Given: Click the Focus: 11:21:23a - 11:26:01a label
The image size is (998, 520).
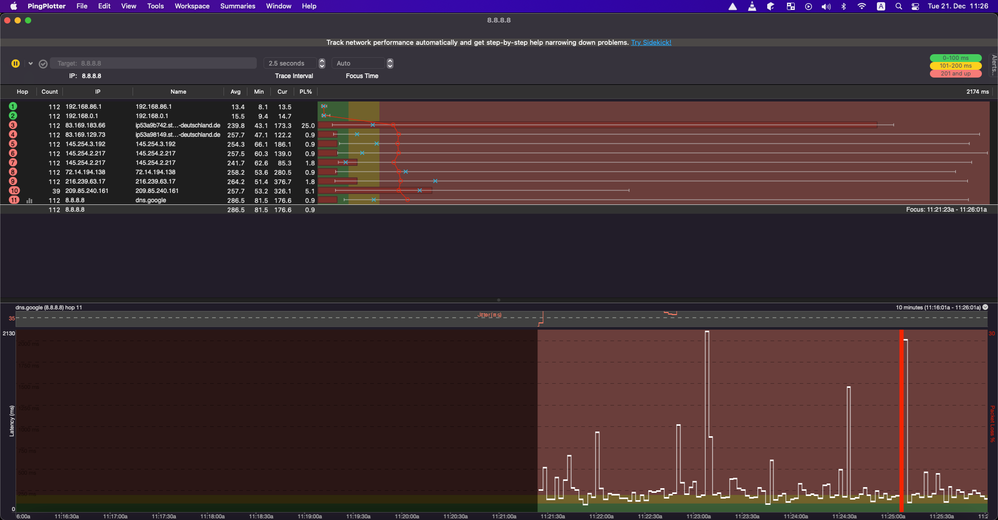Looking at the screenshot, I should (x=946, y=209).
